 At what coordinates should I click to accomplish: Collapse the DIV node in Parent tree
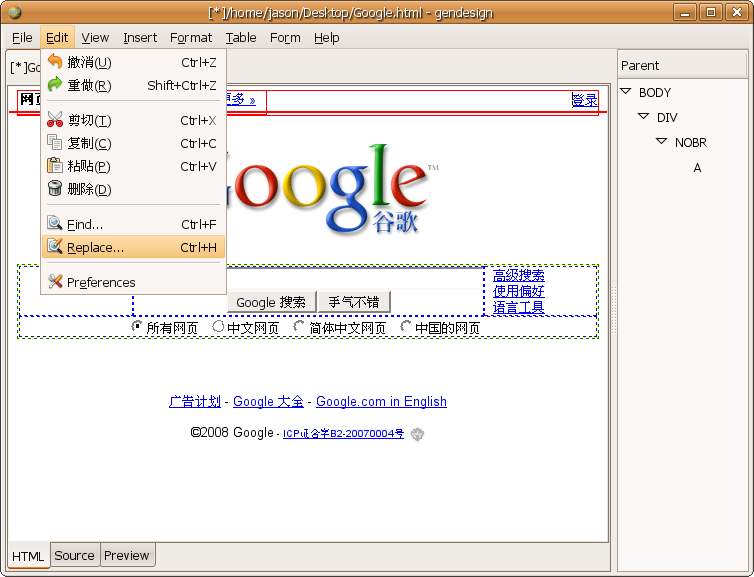[644, 116]
